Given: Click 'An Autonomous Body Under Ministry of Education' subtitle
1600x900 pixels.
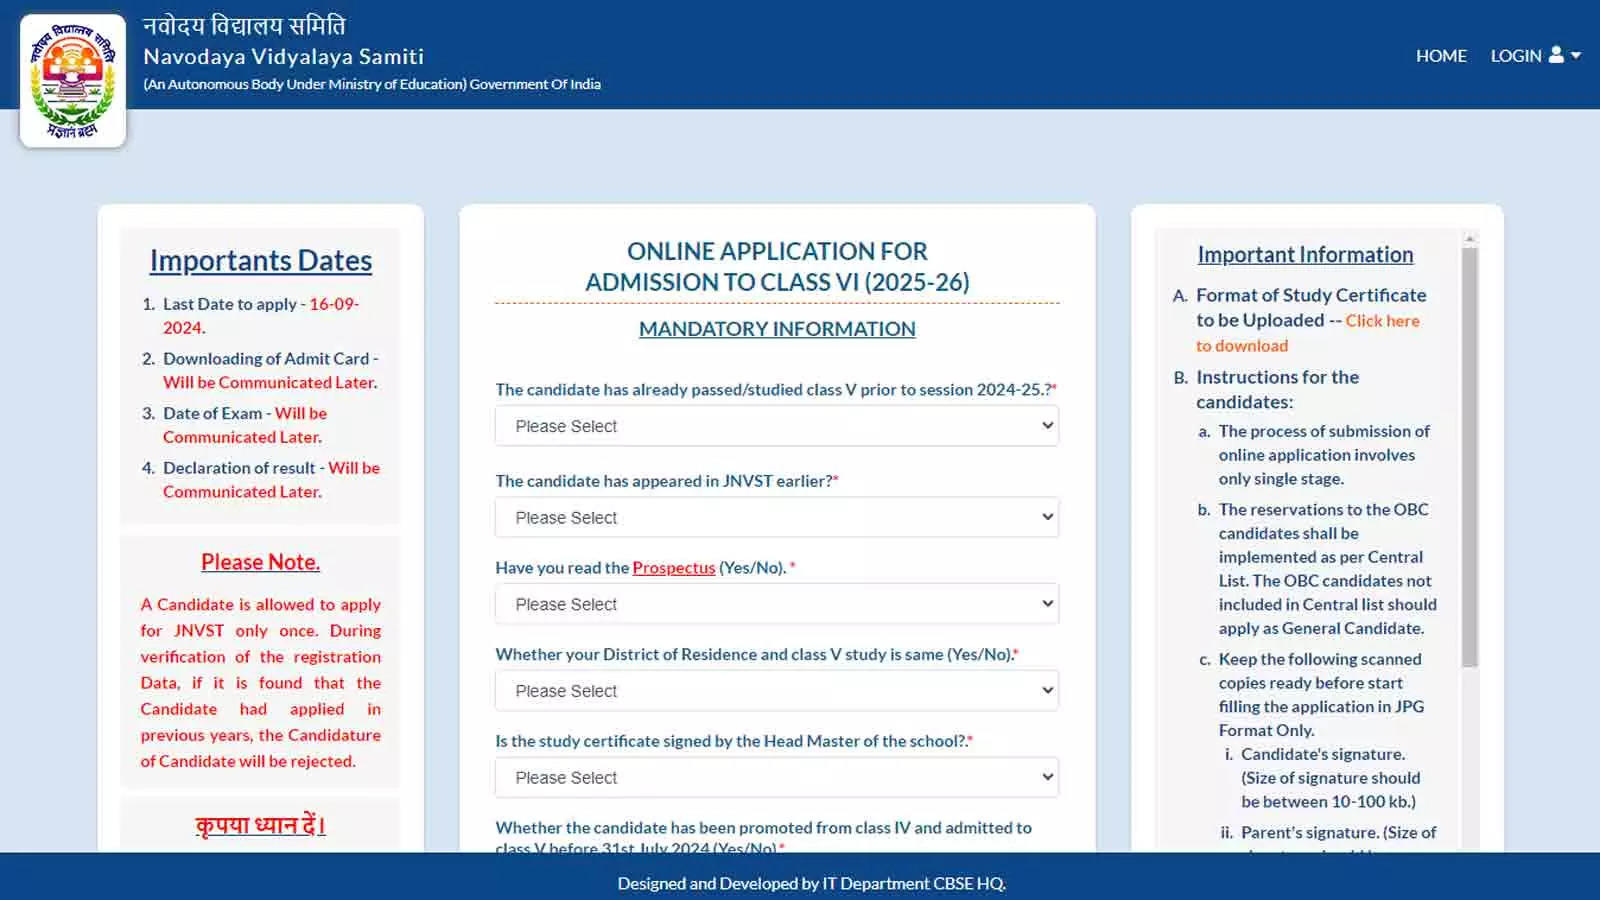Looking at the screenshot, I should coord(372,84).
